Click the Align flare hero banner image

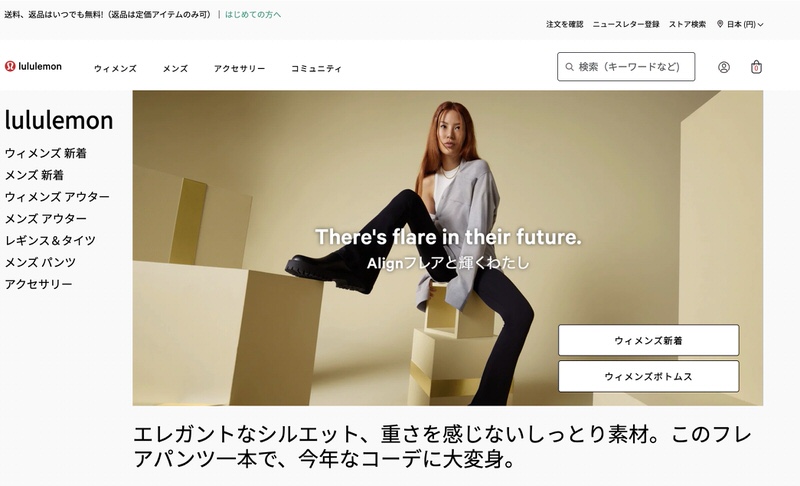448,248
